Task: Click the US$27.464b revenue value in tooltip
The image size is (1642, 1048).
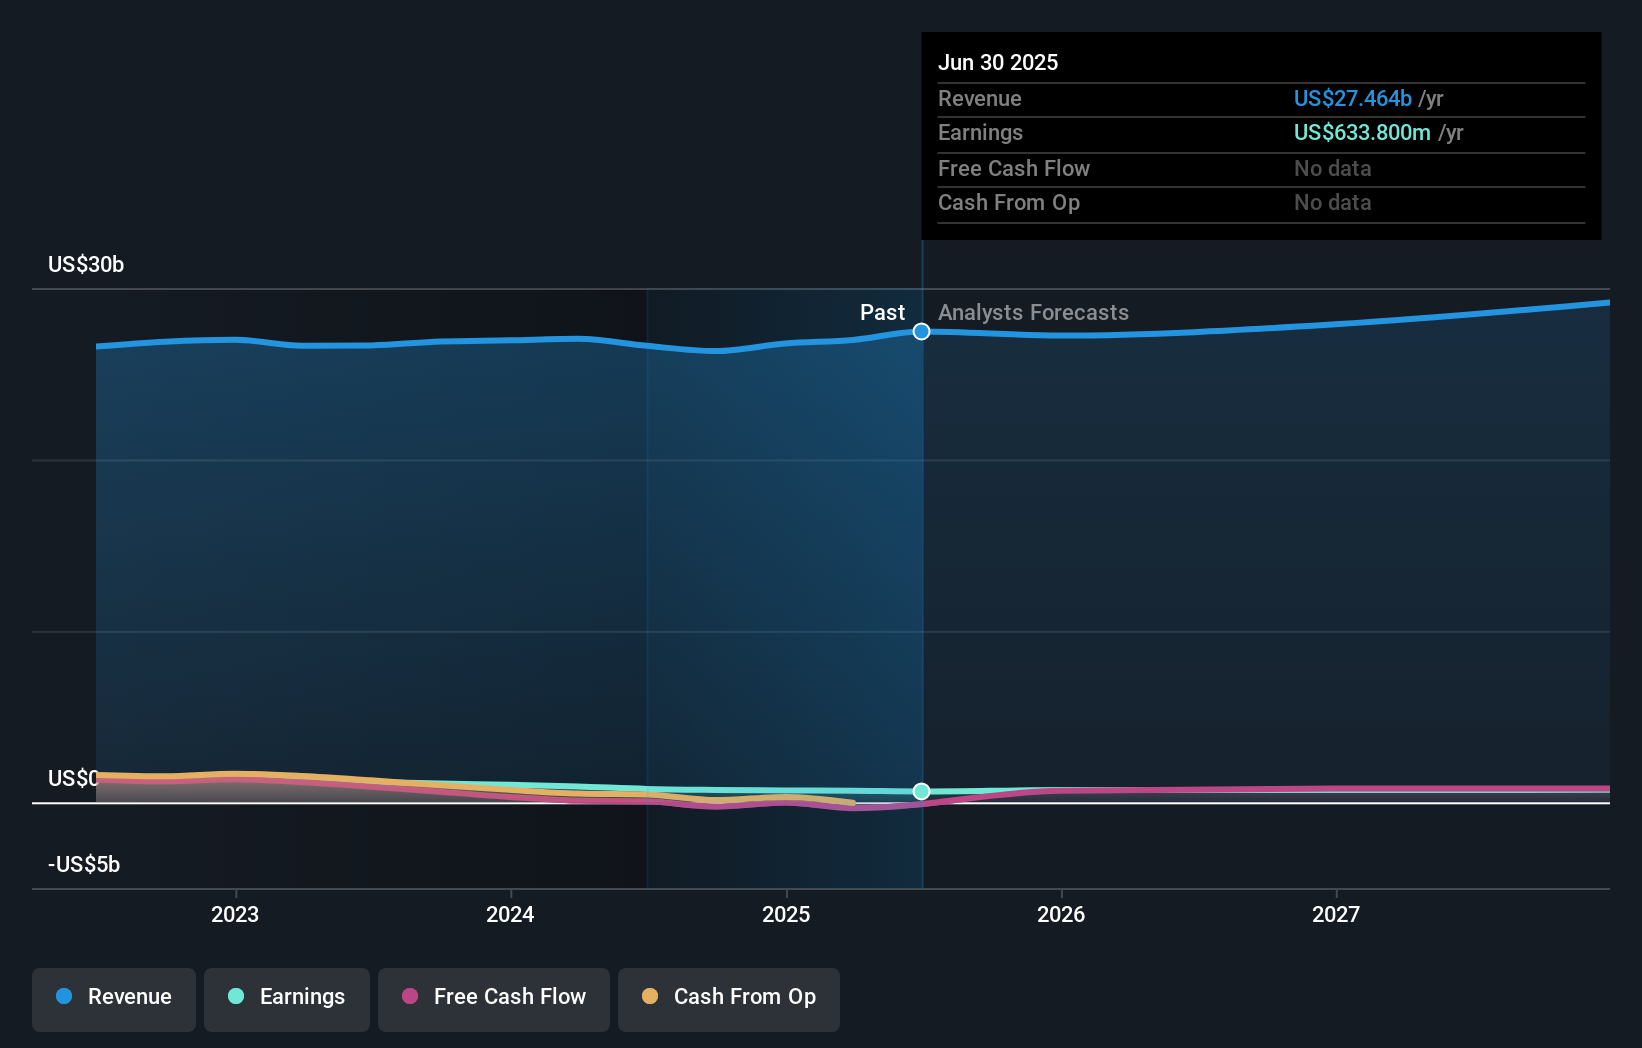Action: tap(1352, 98)
